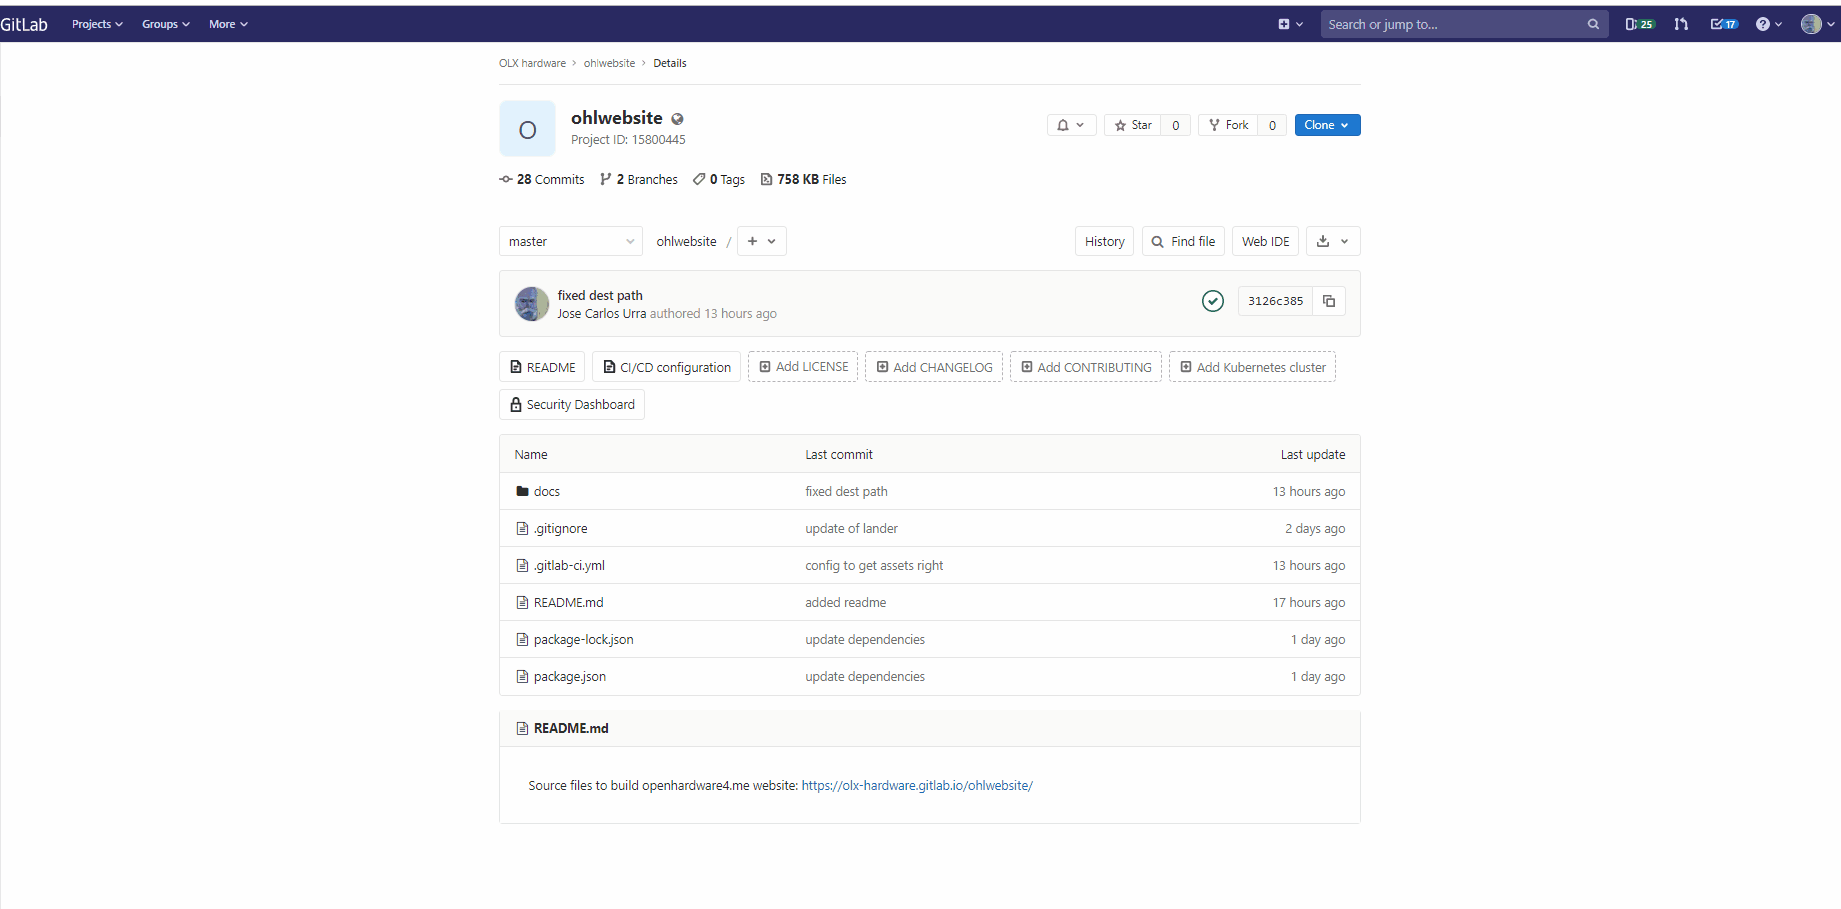Open merge requests icon in navbar
Screen dimensions: 1841x909
point(1681,24)
